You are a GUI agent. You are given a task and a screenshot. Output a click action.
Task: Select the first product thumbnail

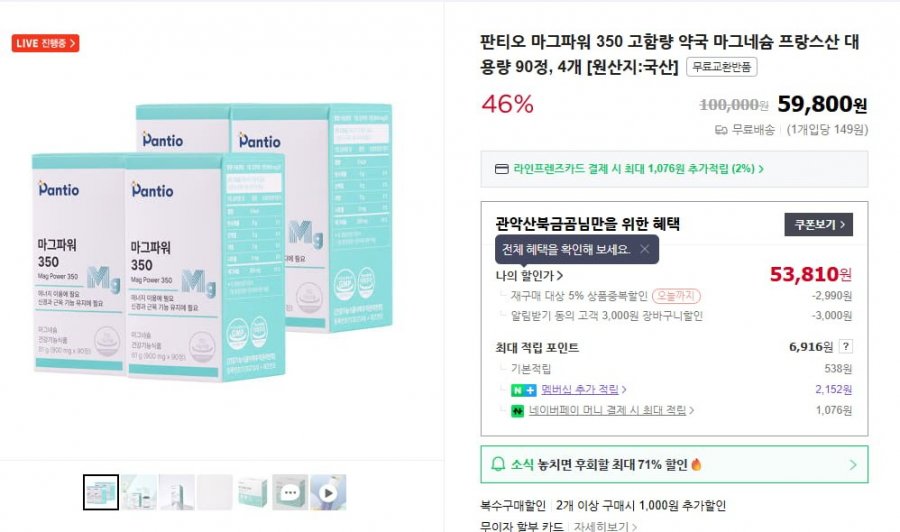101,492
